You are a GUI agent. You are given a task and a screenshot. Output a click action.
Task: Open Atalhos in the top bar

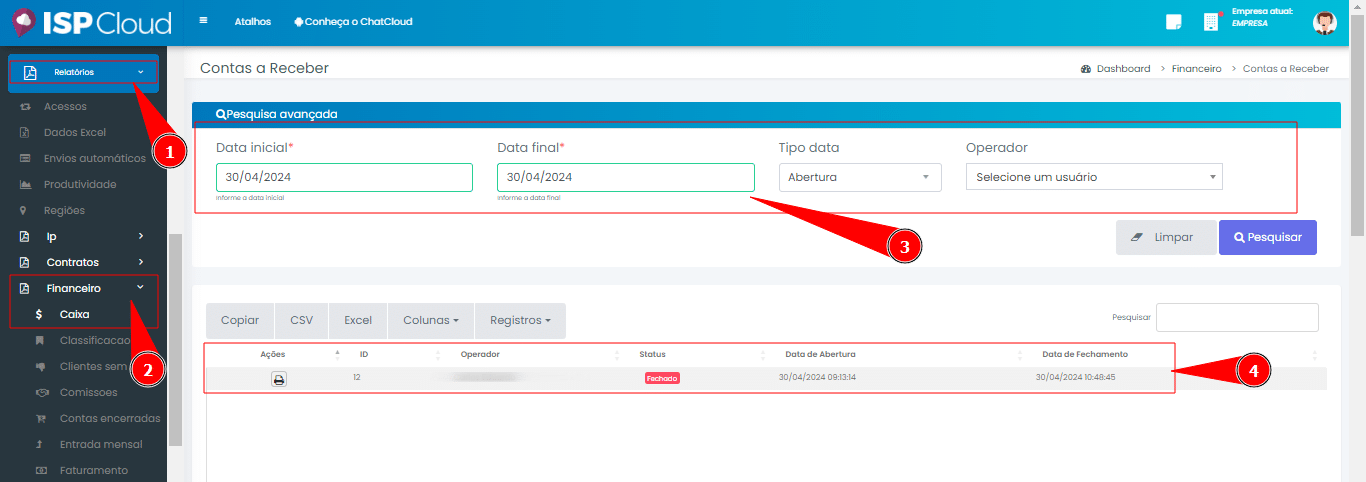[x=252, y=22]
